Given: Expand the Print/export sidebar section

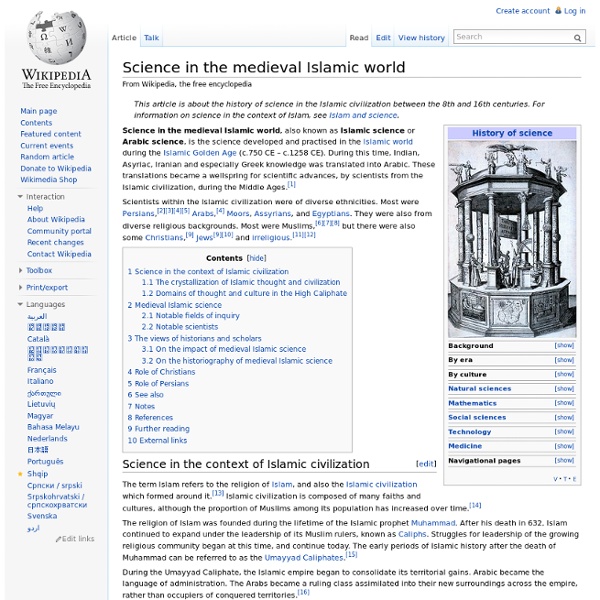Looking at the screenshot, I should (x=20, y=287).
